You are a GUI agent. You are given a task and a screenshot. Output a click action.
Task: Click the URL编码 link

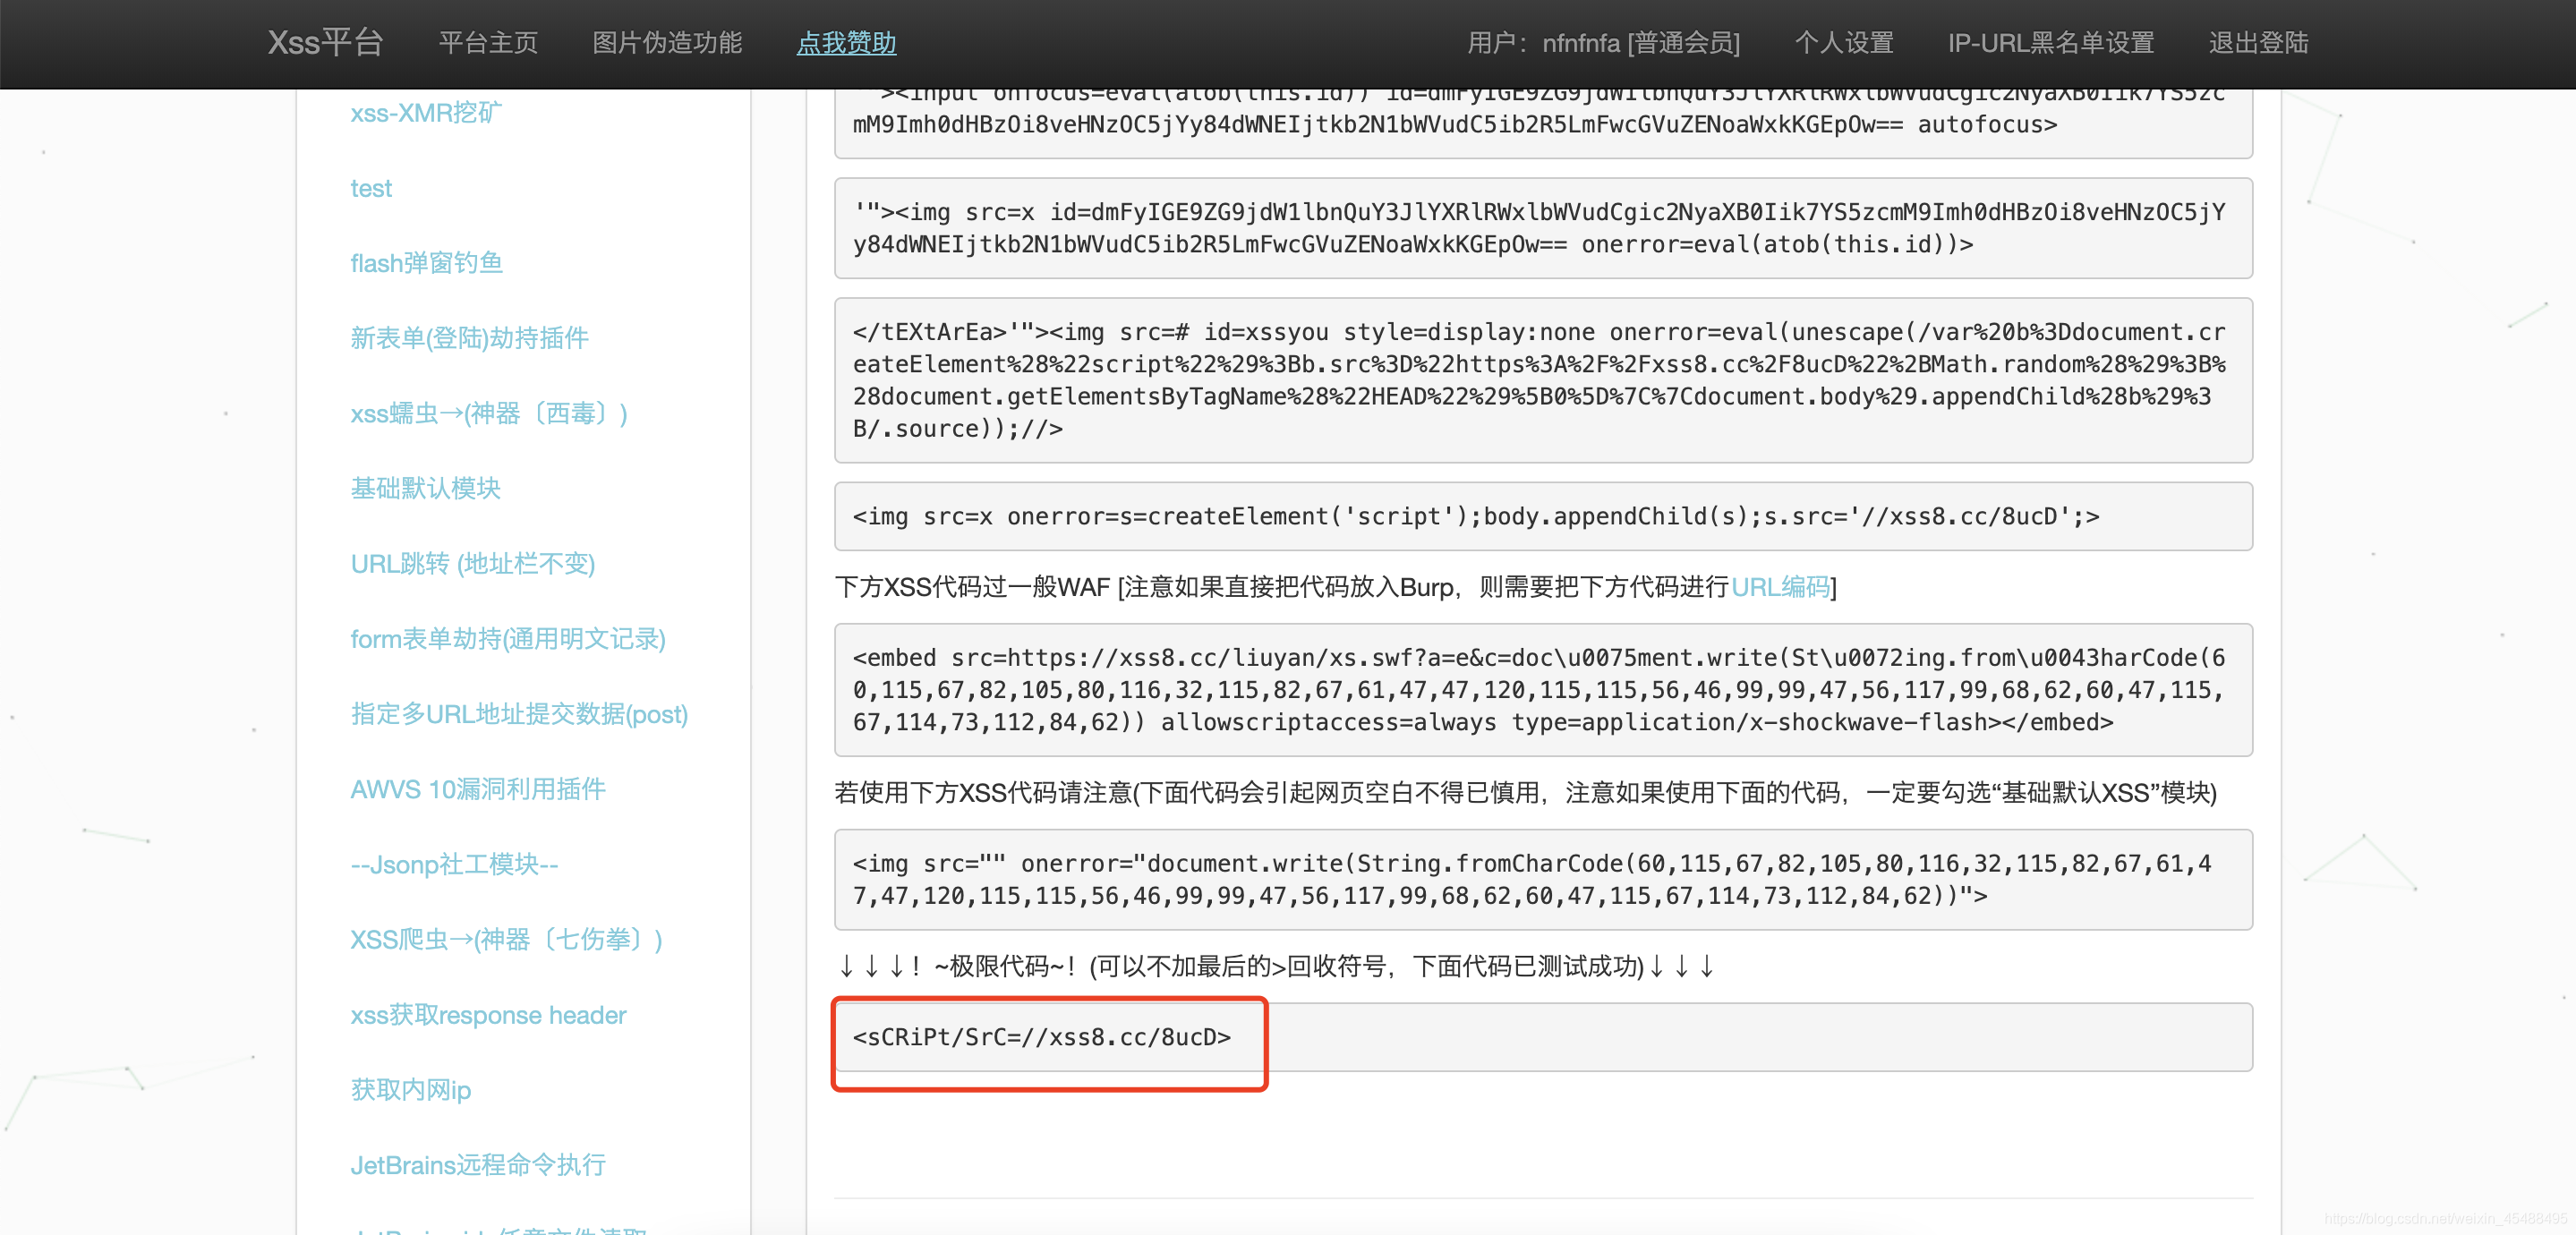[1780, 586]
